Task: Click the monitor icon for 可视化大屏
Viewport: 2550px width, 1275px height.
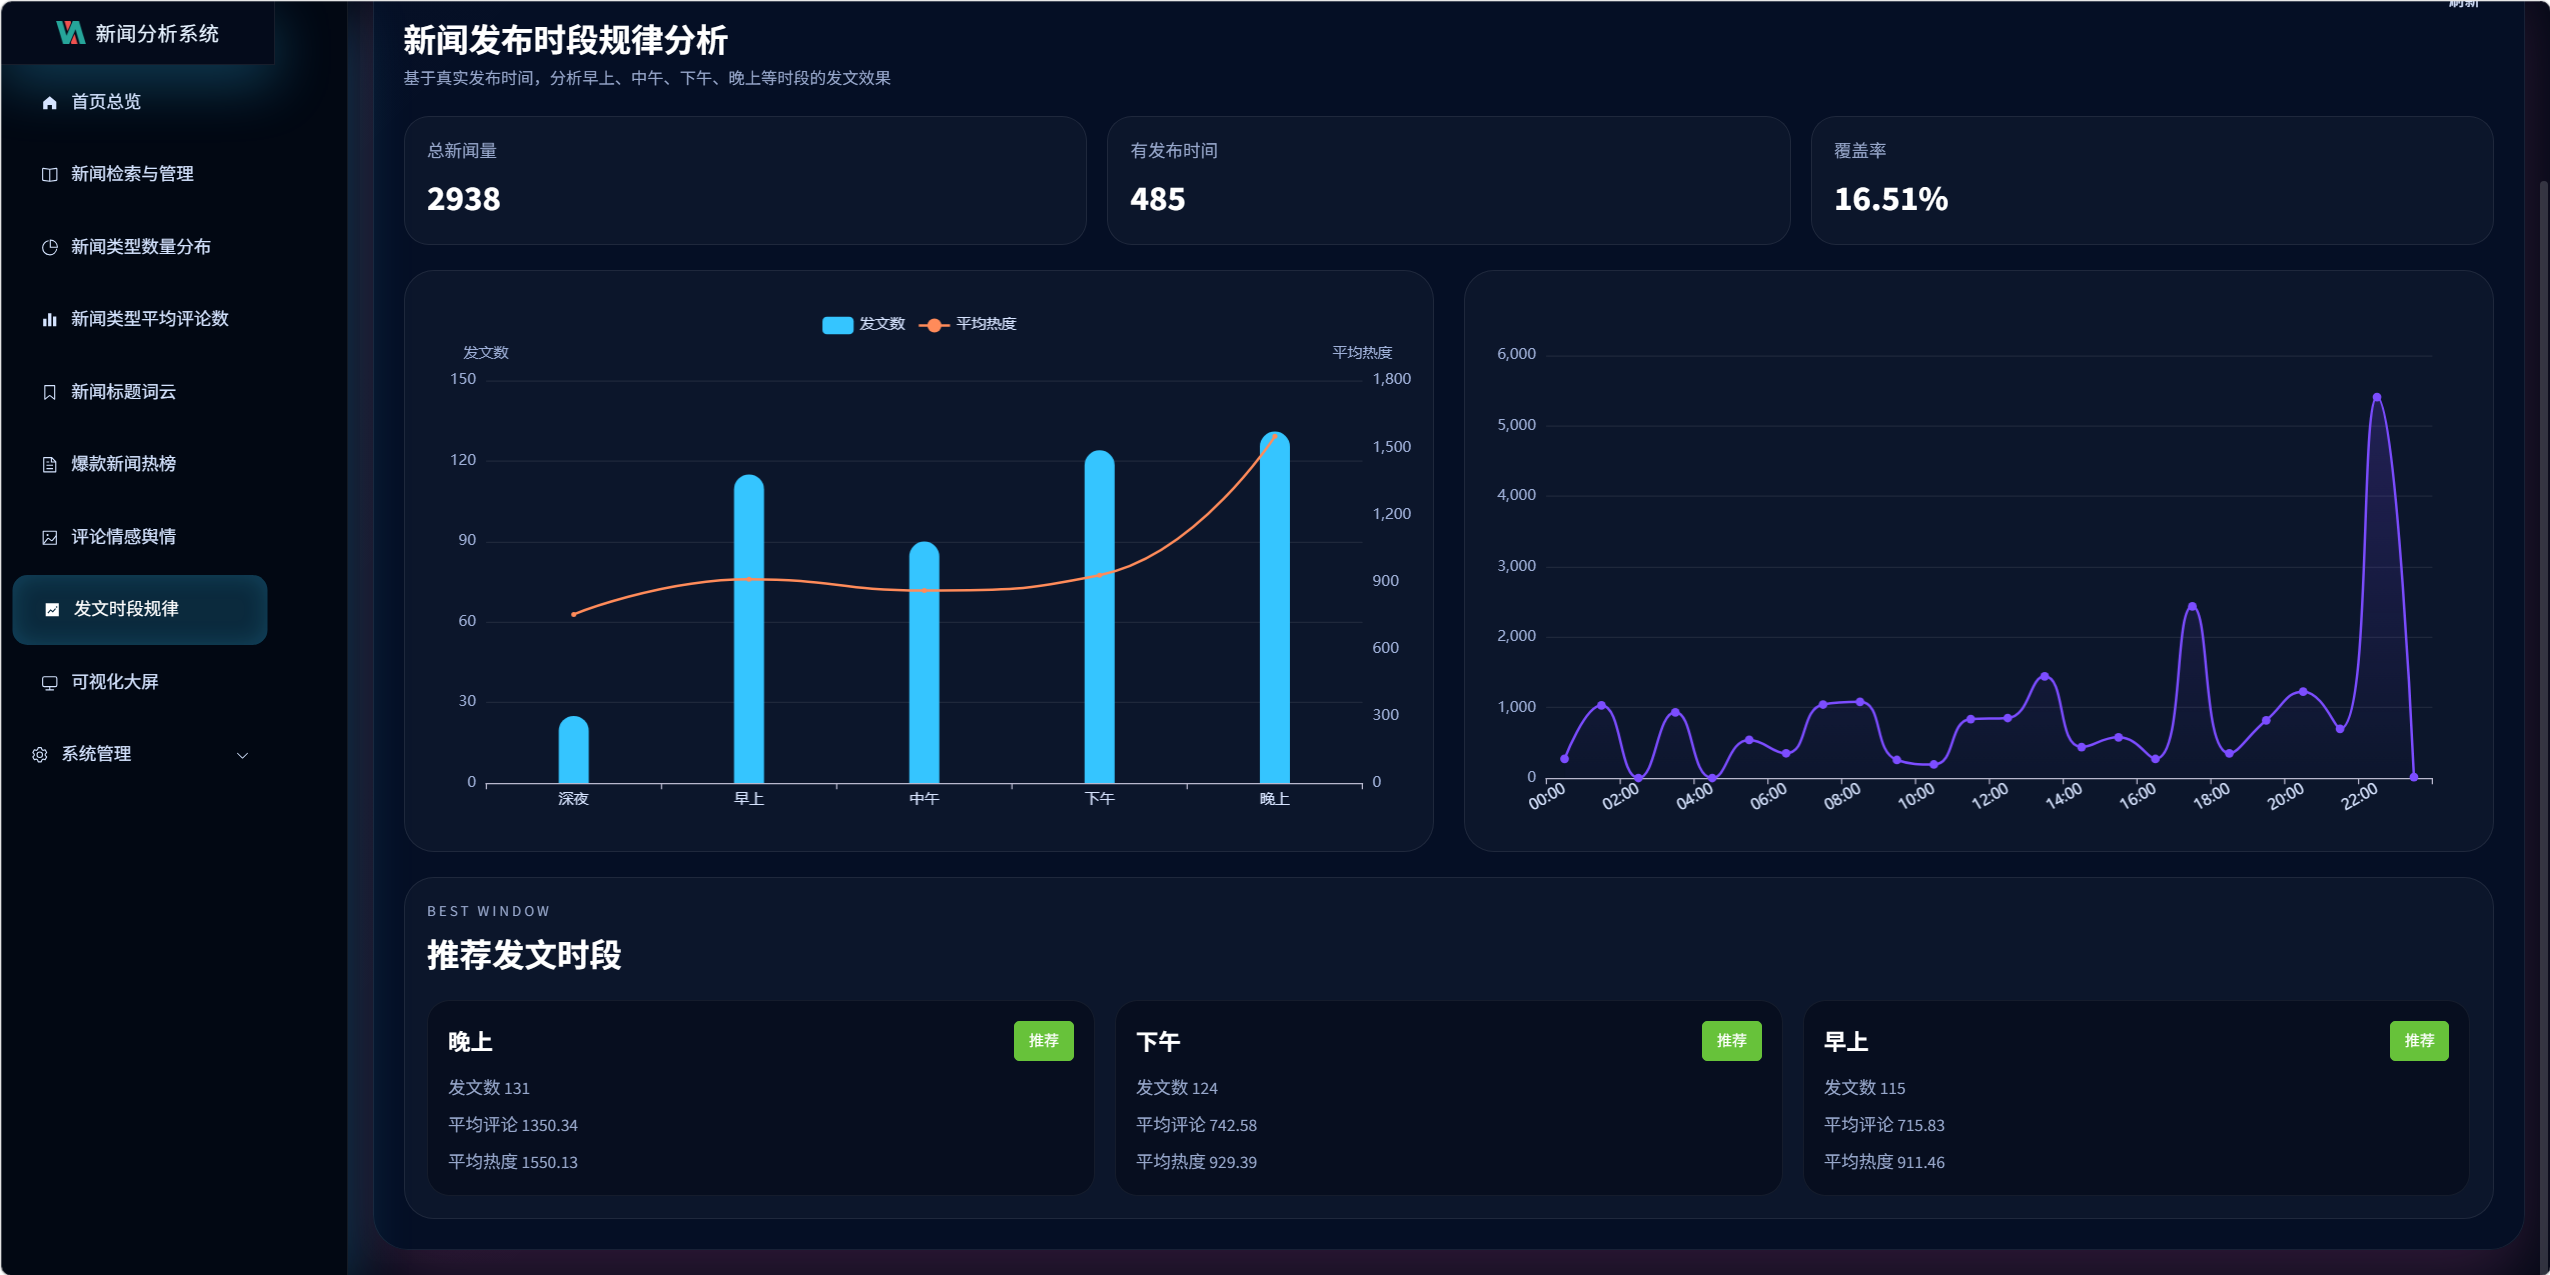Action: coord(49,683)
